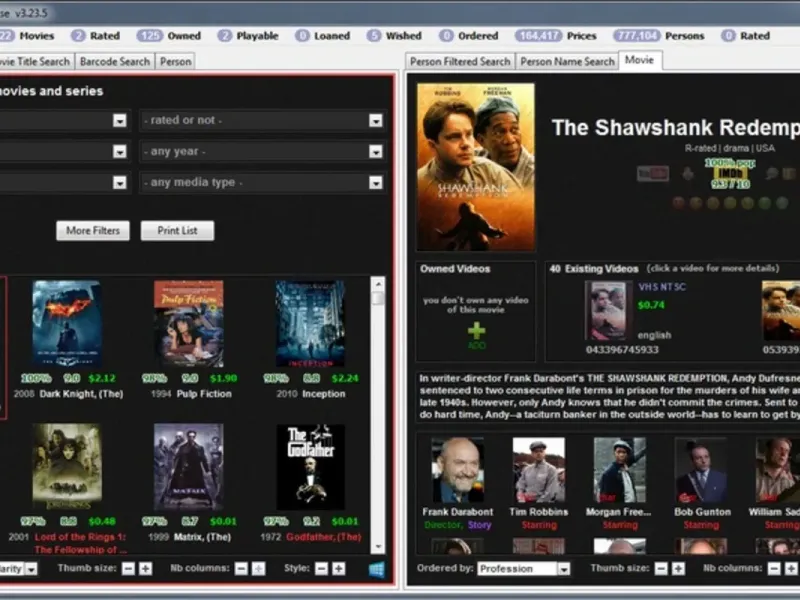Open Tim Robbins' portrait
Image resolution: width=800 pixels, height=600 pixels.
click(539, 470)
